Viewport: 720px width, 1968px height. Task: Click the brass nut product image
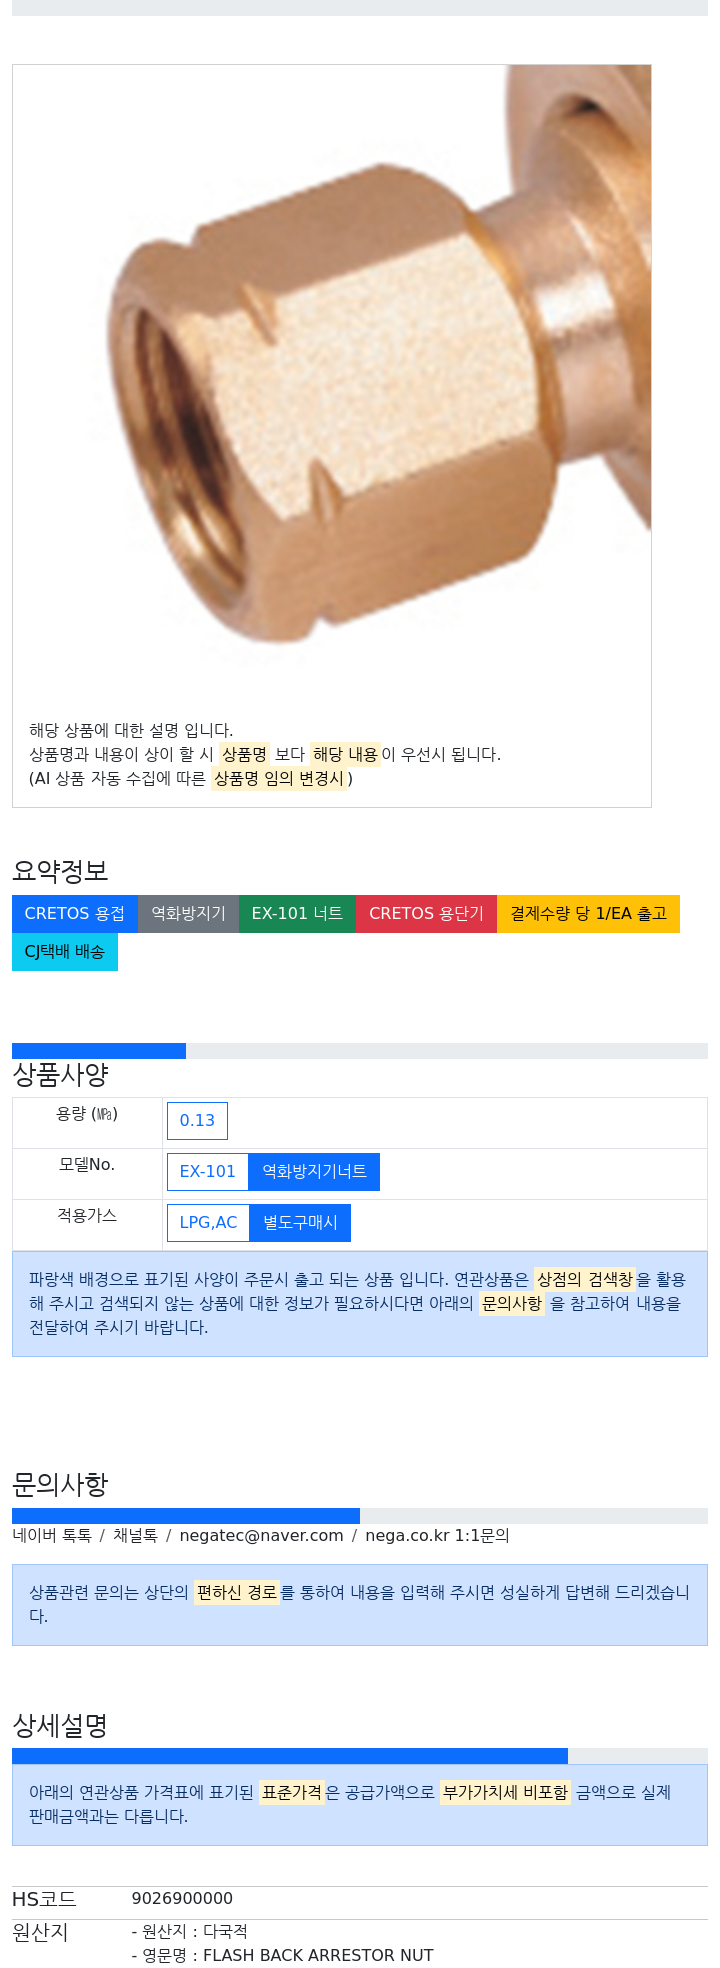coord(332,384)
